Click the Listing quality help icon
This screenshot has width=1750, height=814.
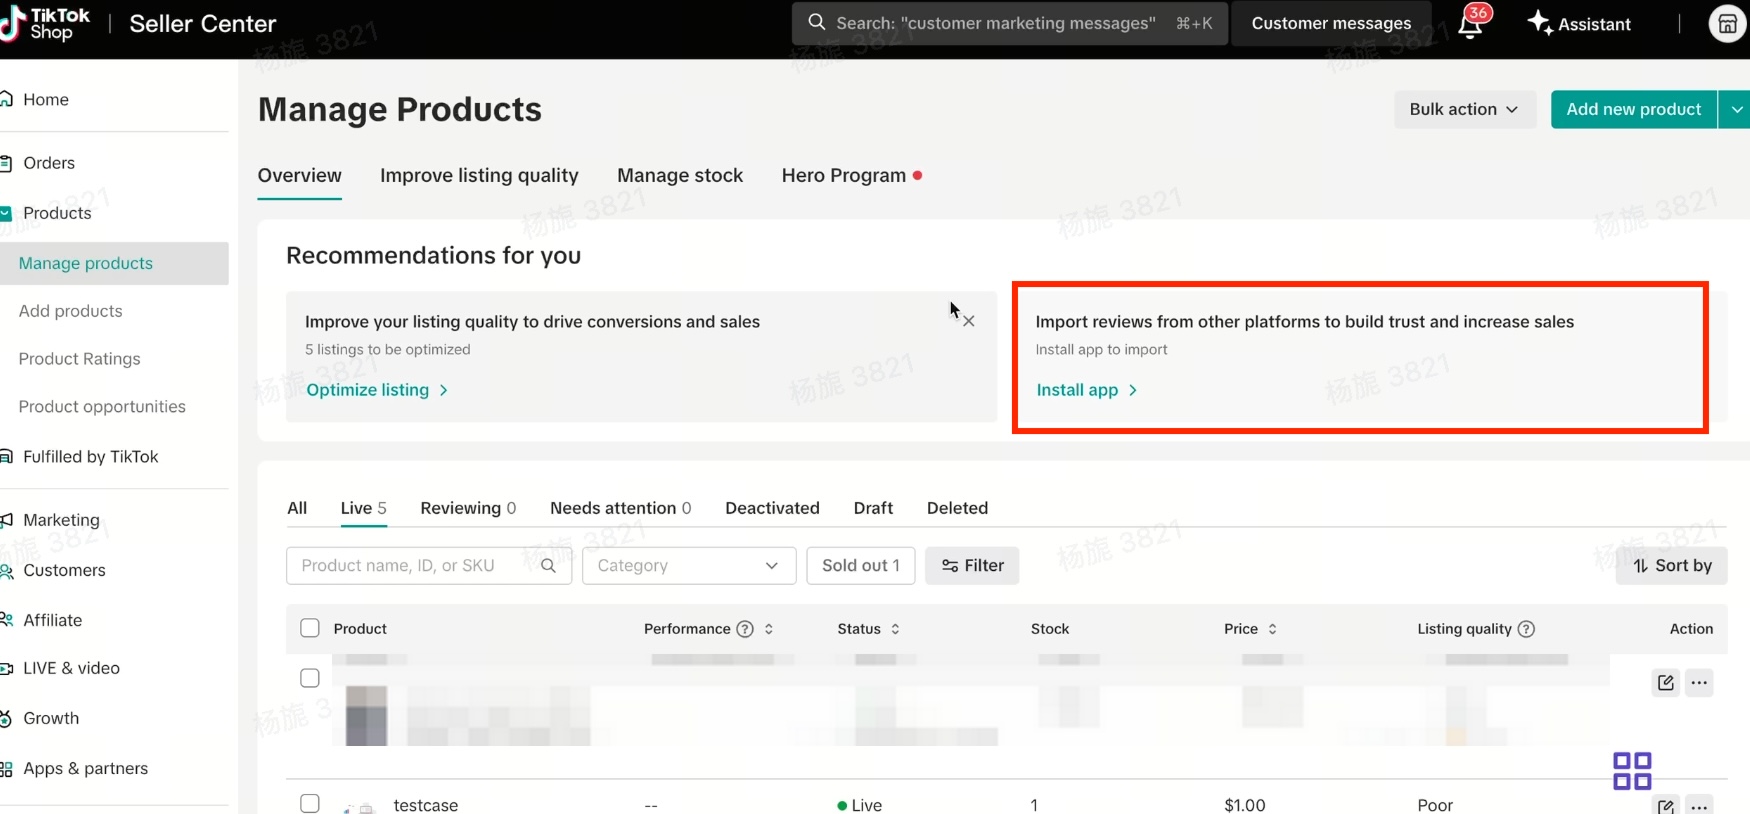(1526, 629)
